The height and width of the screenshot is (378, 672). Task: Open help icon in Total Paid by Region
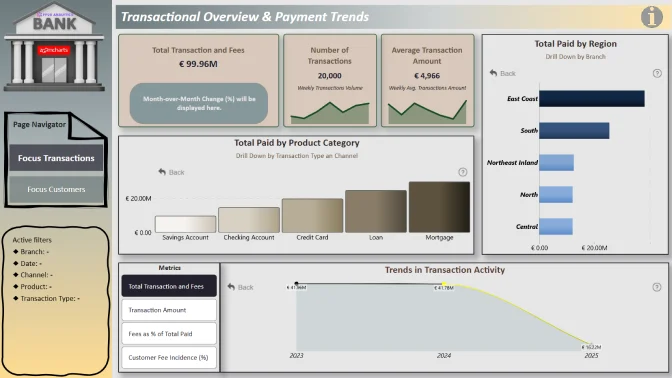pos(657,73)
